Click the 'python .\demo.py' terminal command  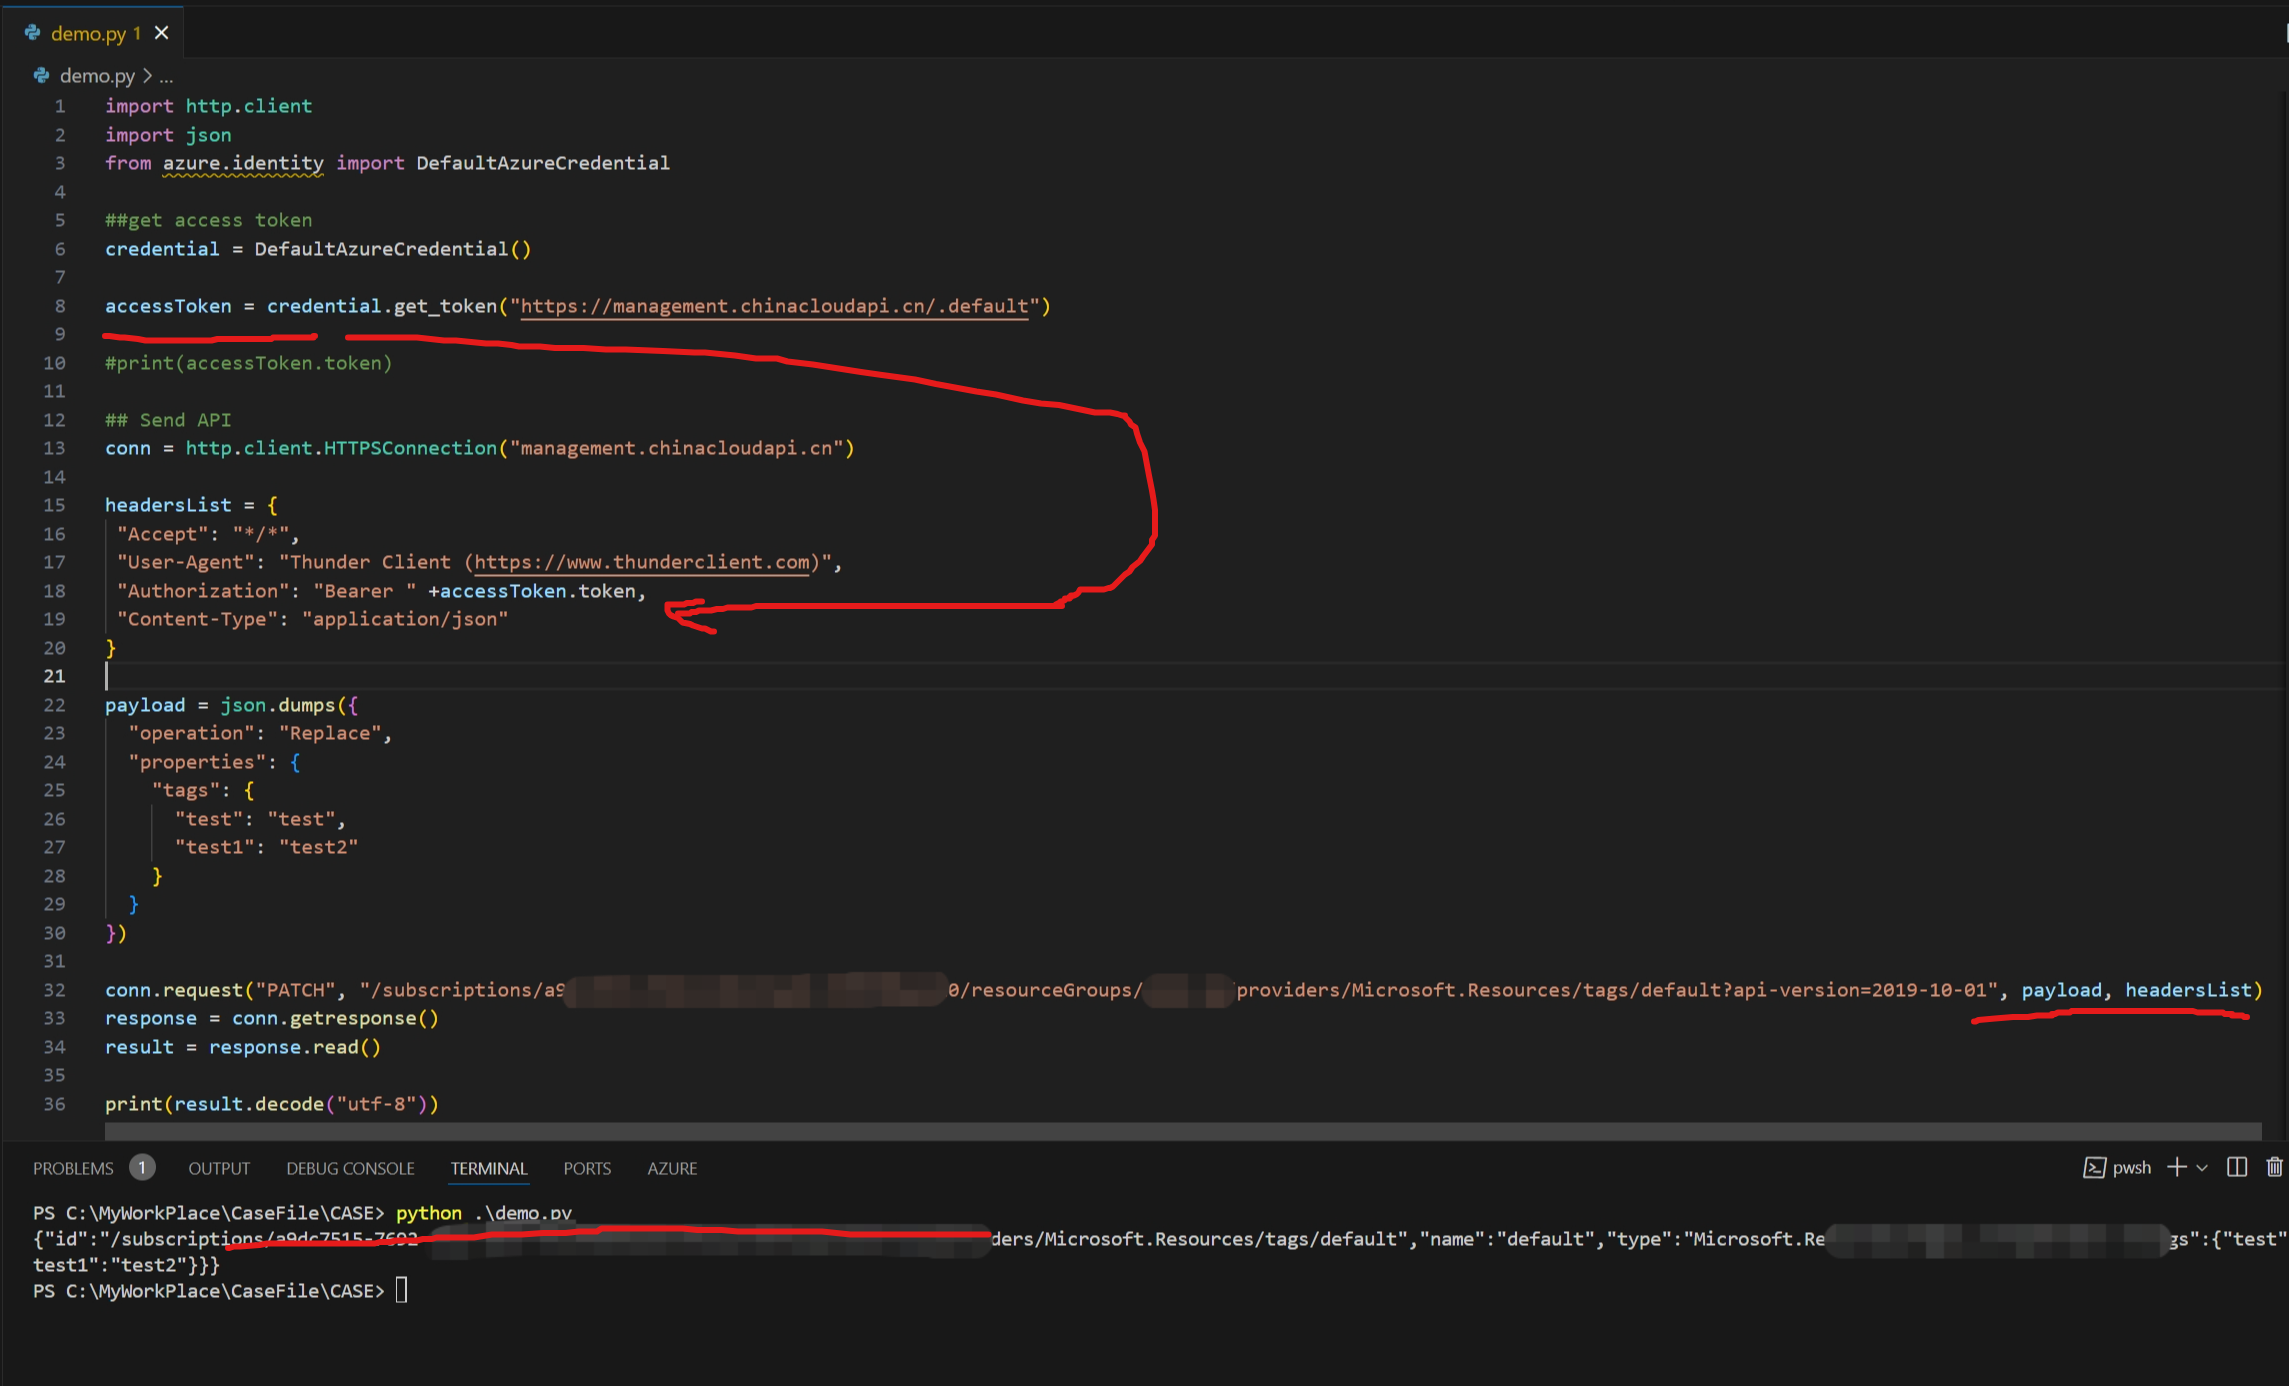[x=484, y=1213]
